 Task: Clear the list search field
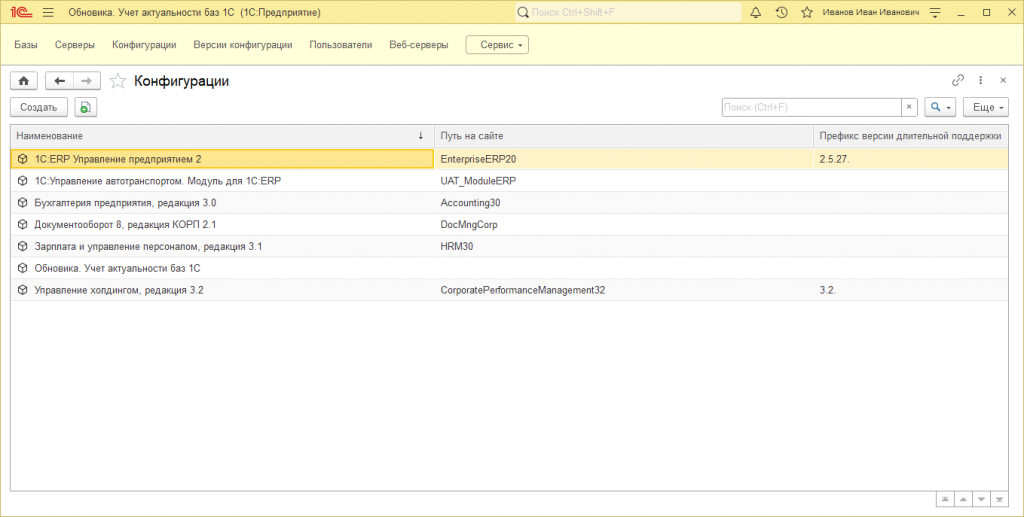(x=909, y=107)
